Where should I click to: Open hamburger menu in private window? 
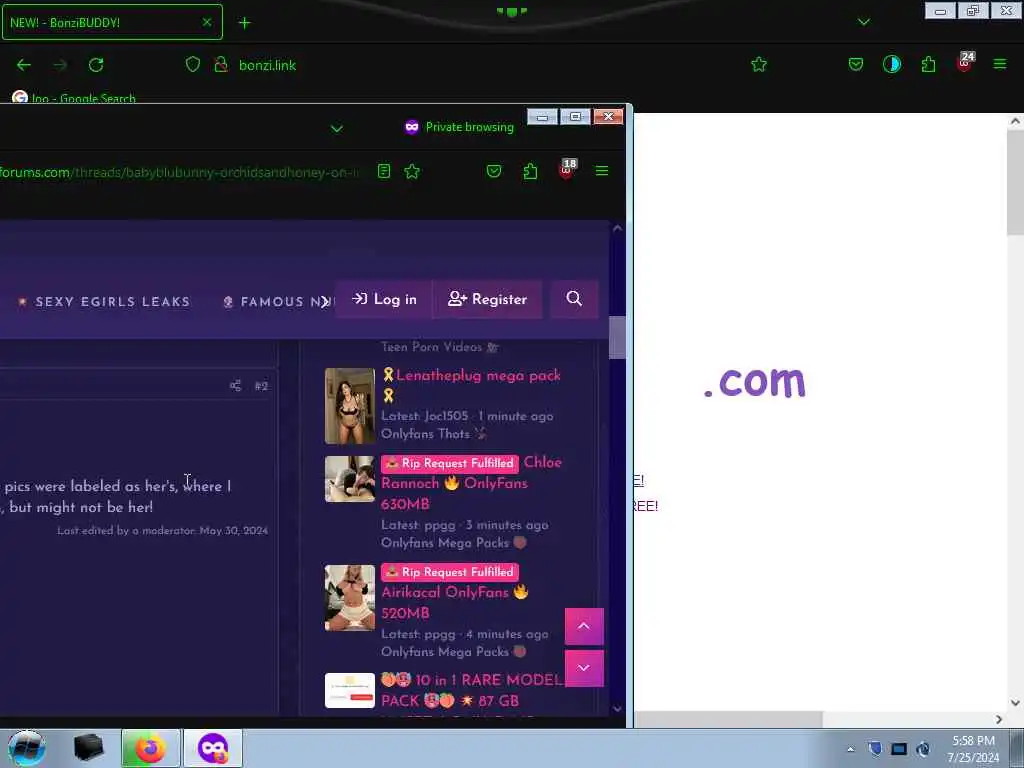click(601, 171)
